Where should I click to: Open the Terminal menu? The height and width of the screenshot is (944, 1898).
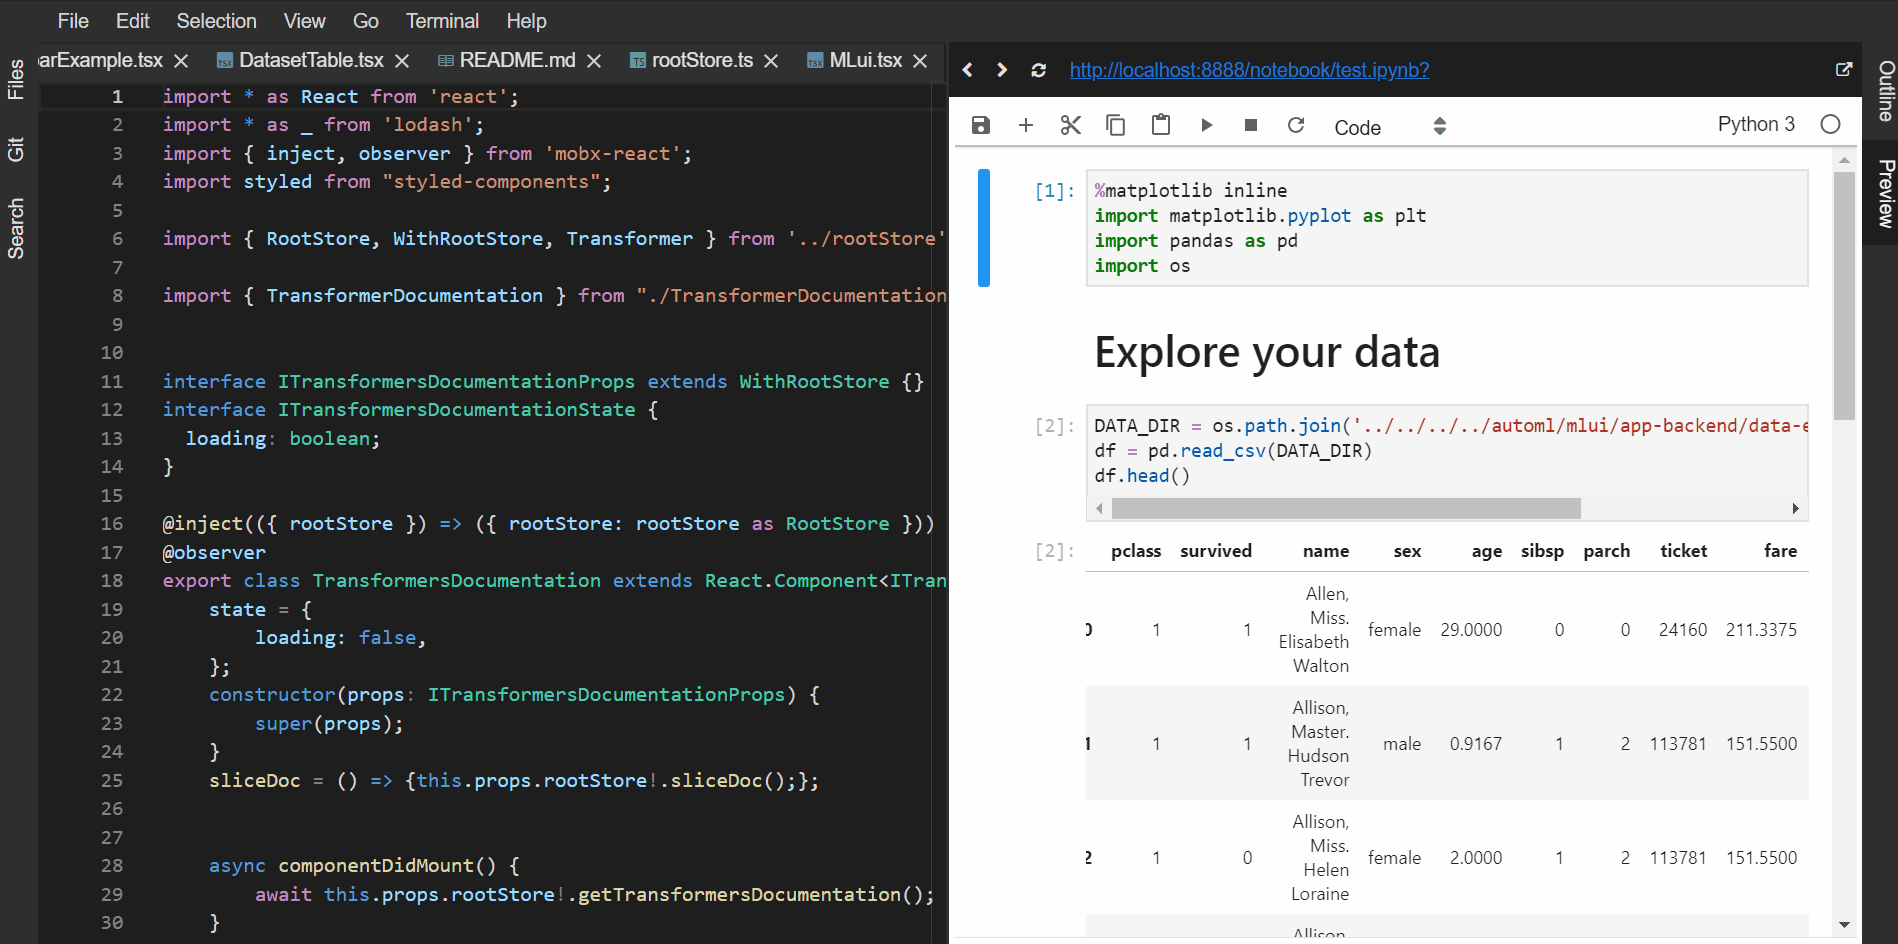442,20
